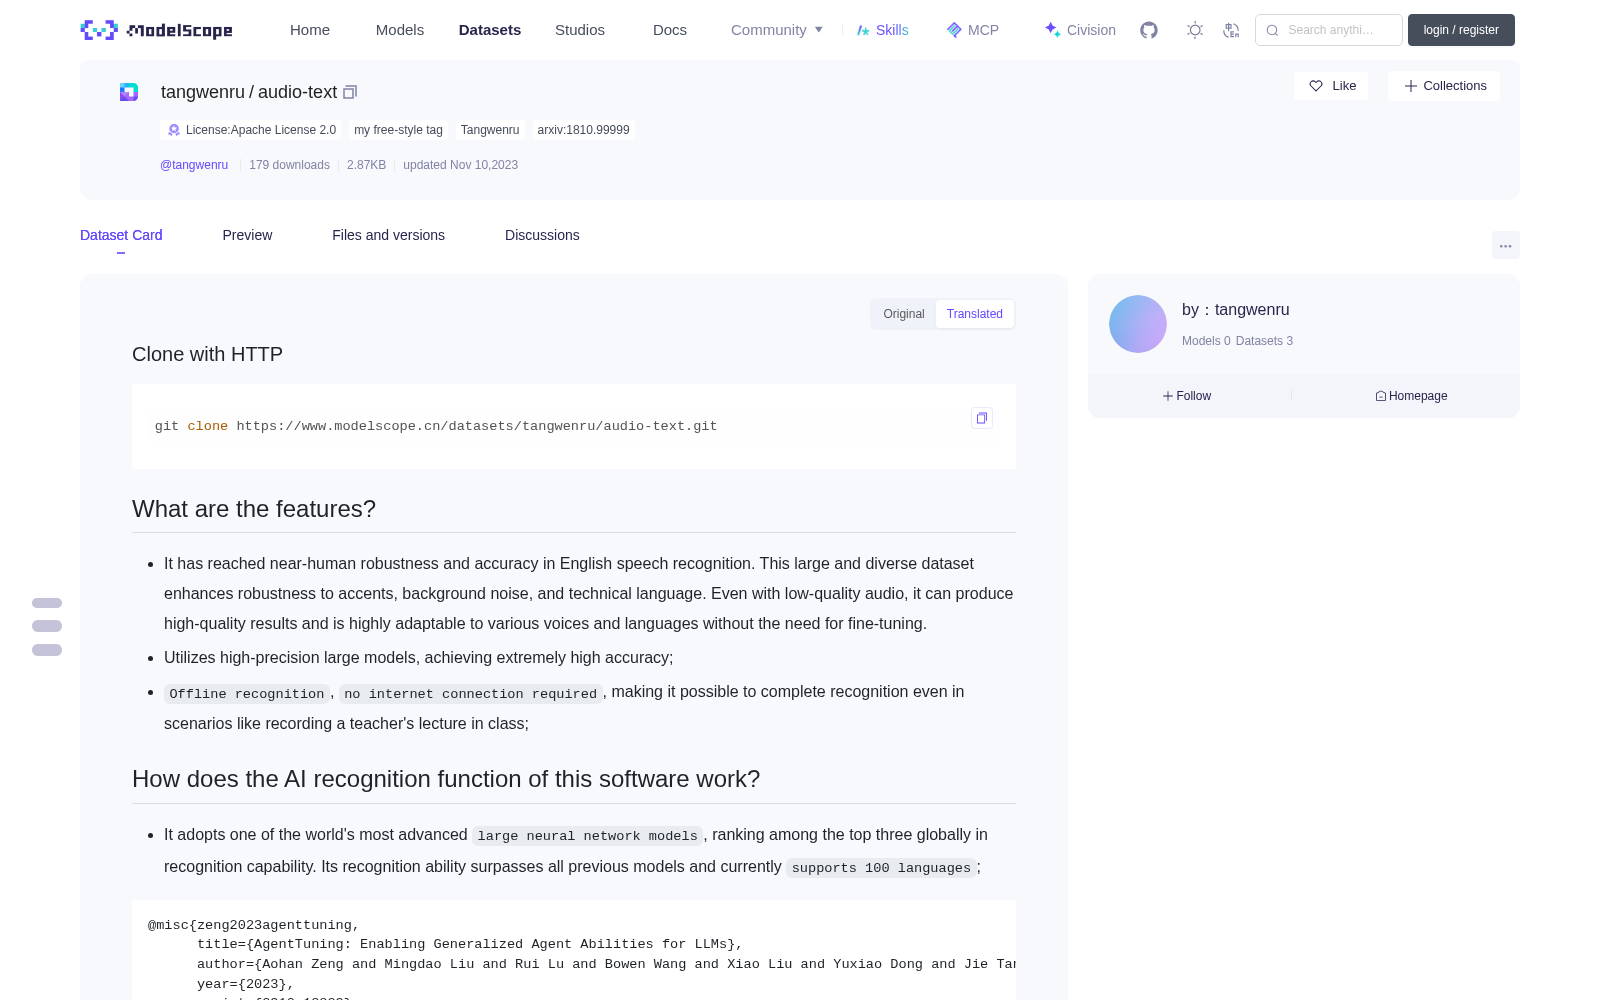Click 'no internet connection required' code tag
This screenshot has width=1600, height=1000.
471,694
